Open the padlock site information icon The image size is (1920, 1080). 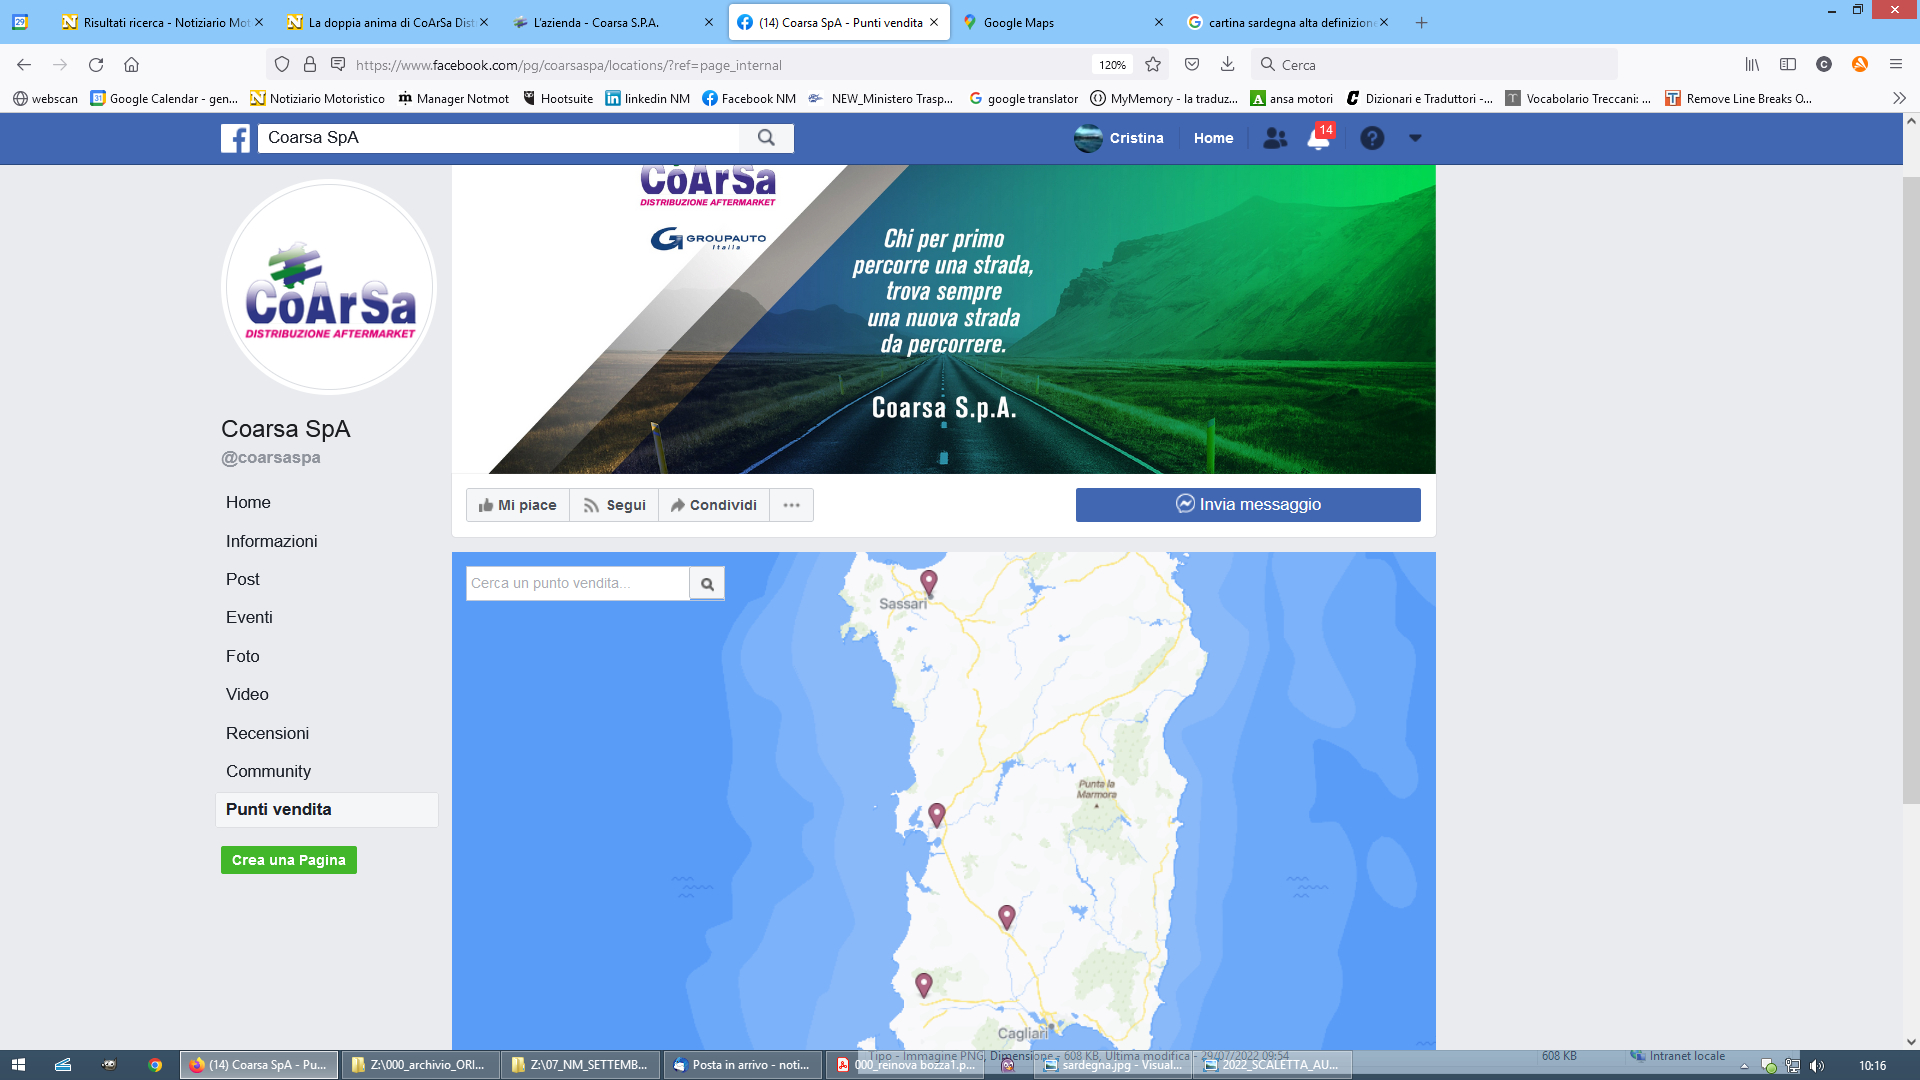coord(310,65)
